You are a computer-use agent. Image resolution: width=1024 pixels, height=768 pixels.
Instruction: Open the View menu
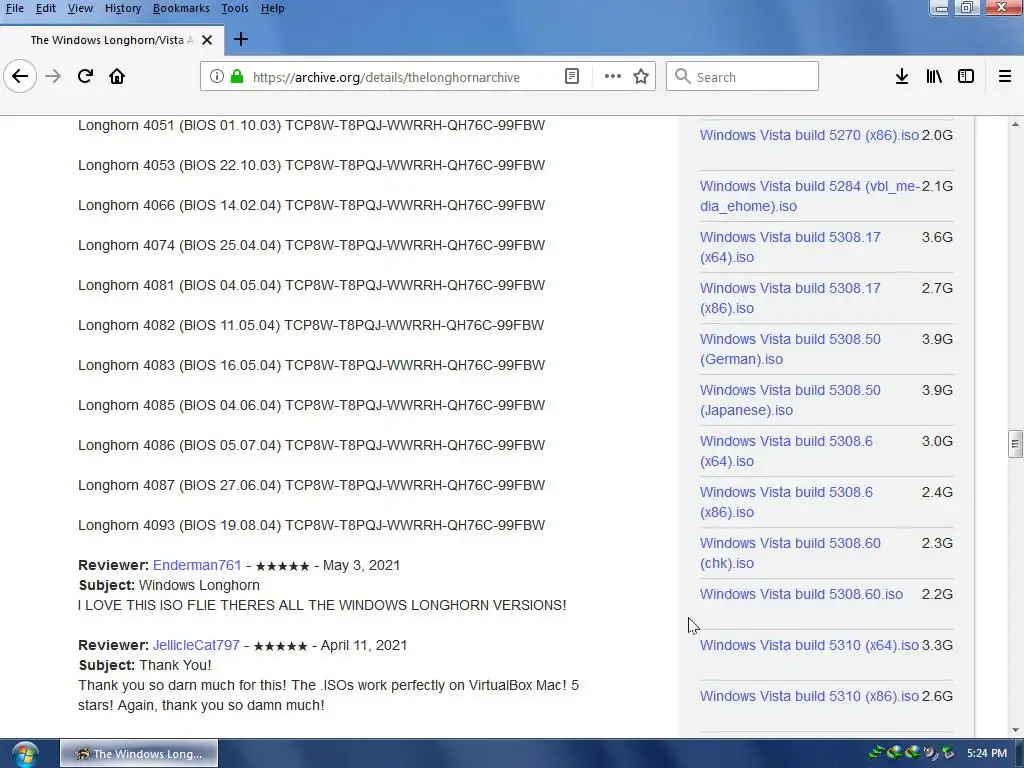pos(80,8)
